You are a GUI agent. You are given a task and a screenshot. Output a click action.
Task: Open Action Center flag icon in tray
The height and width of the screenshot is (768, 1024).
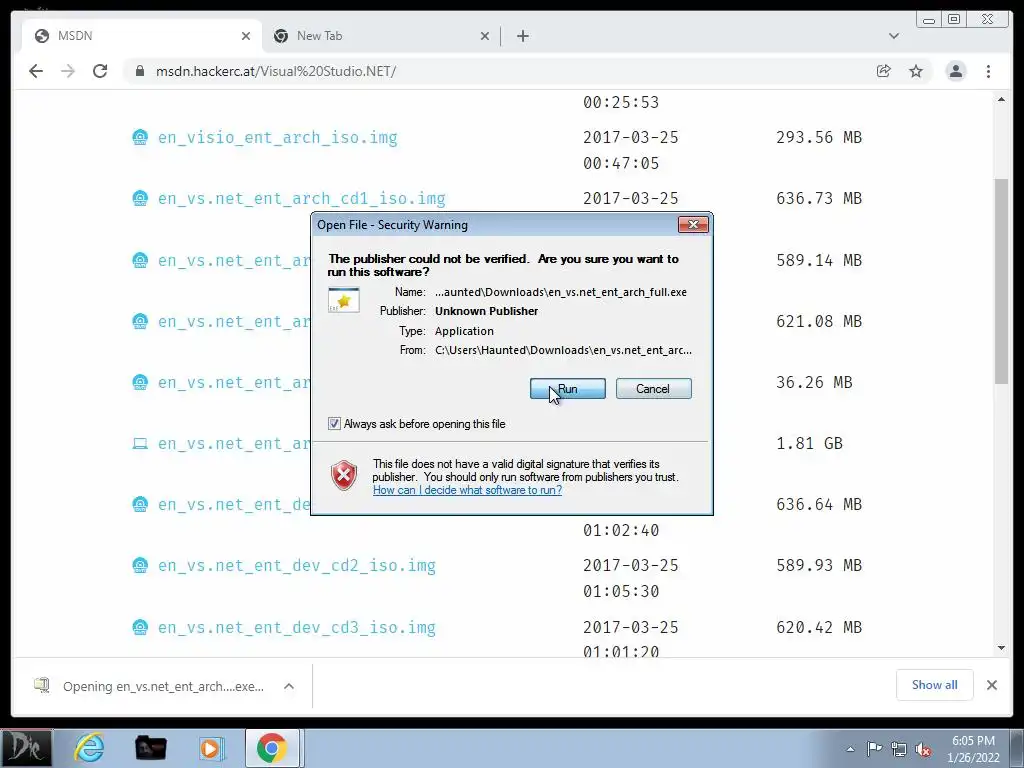tap(874, 749)
